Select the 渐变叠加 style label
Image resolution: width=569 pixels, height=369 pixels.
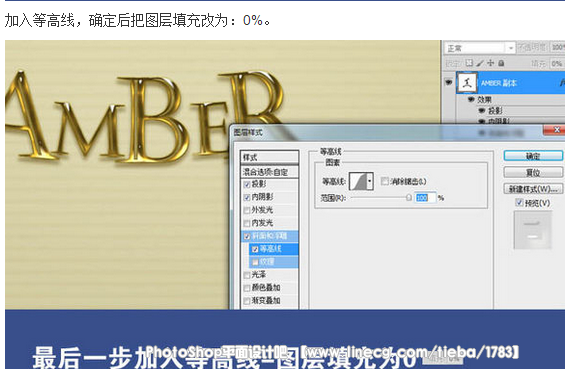tap(266, 300)
